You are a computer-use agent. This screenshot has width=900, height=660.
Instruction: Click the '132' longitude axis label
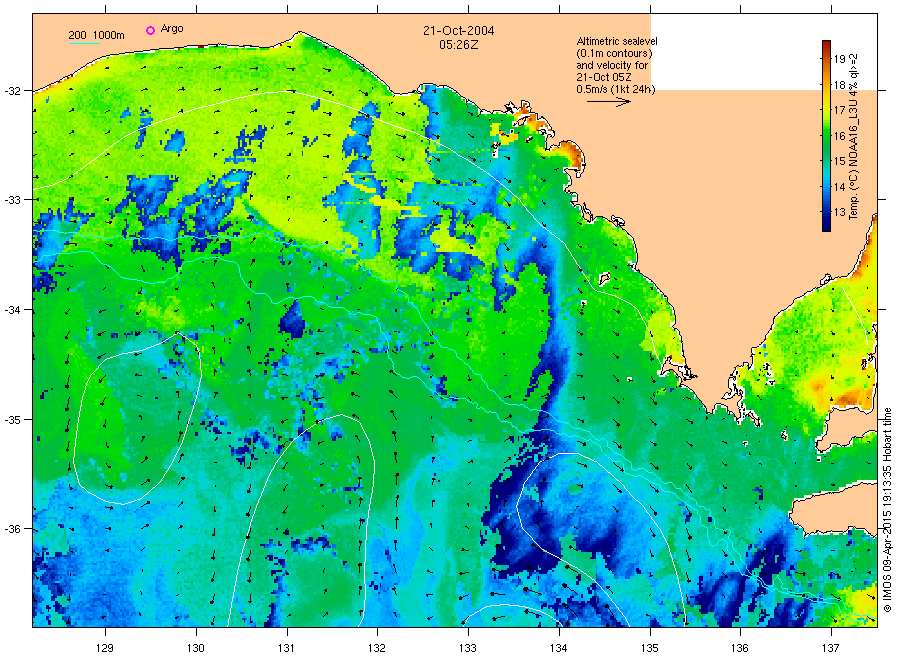[x=377, y=649]
